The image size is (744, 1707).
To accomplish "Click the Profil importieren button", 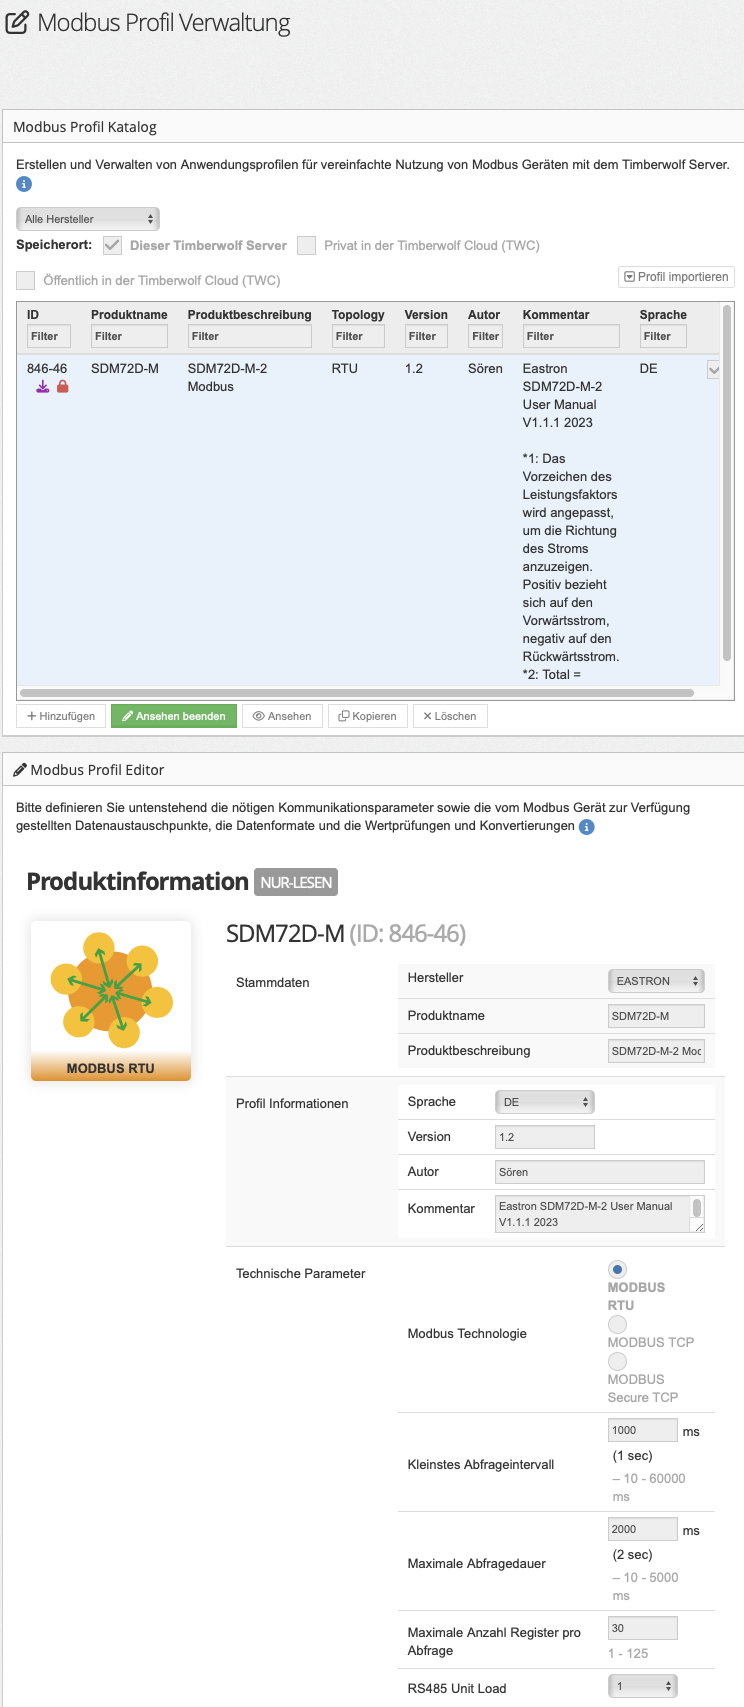I will pos(677,277).
